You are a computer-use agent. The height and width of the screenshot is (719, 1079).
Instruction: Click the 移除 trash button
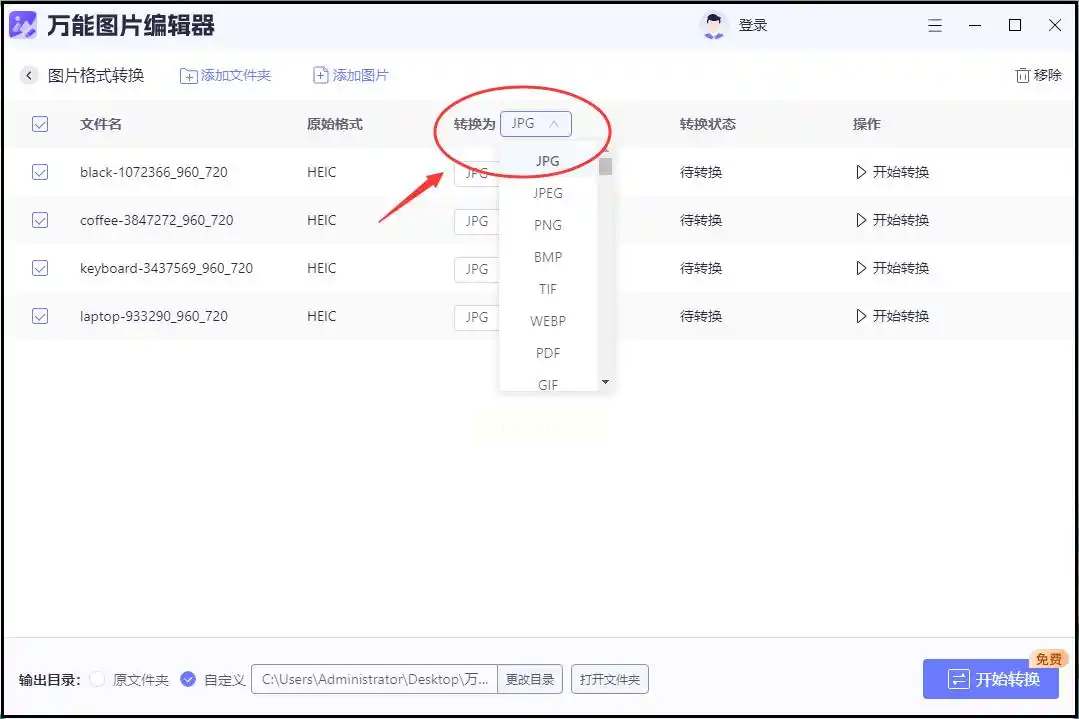(1038, 75)
